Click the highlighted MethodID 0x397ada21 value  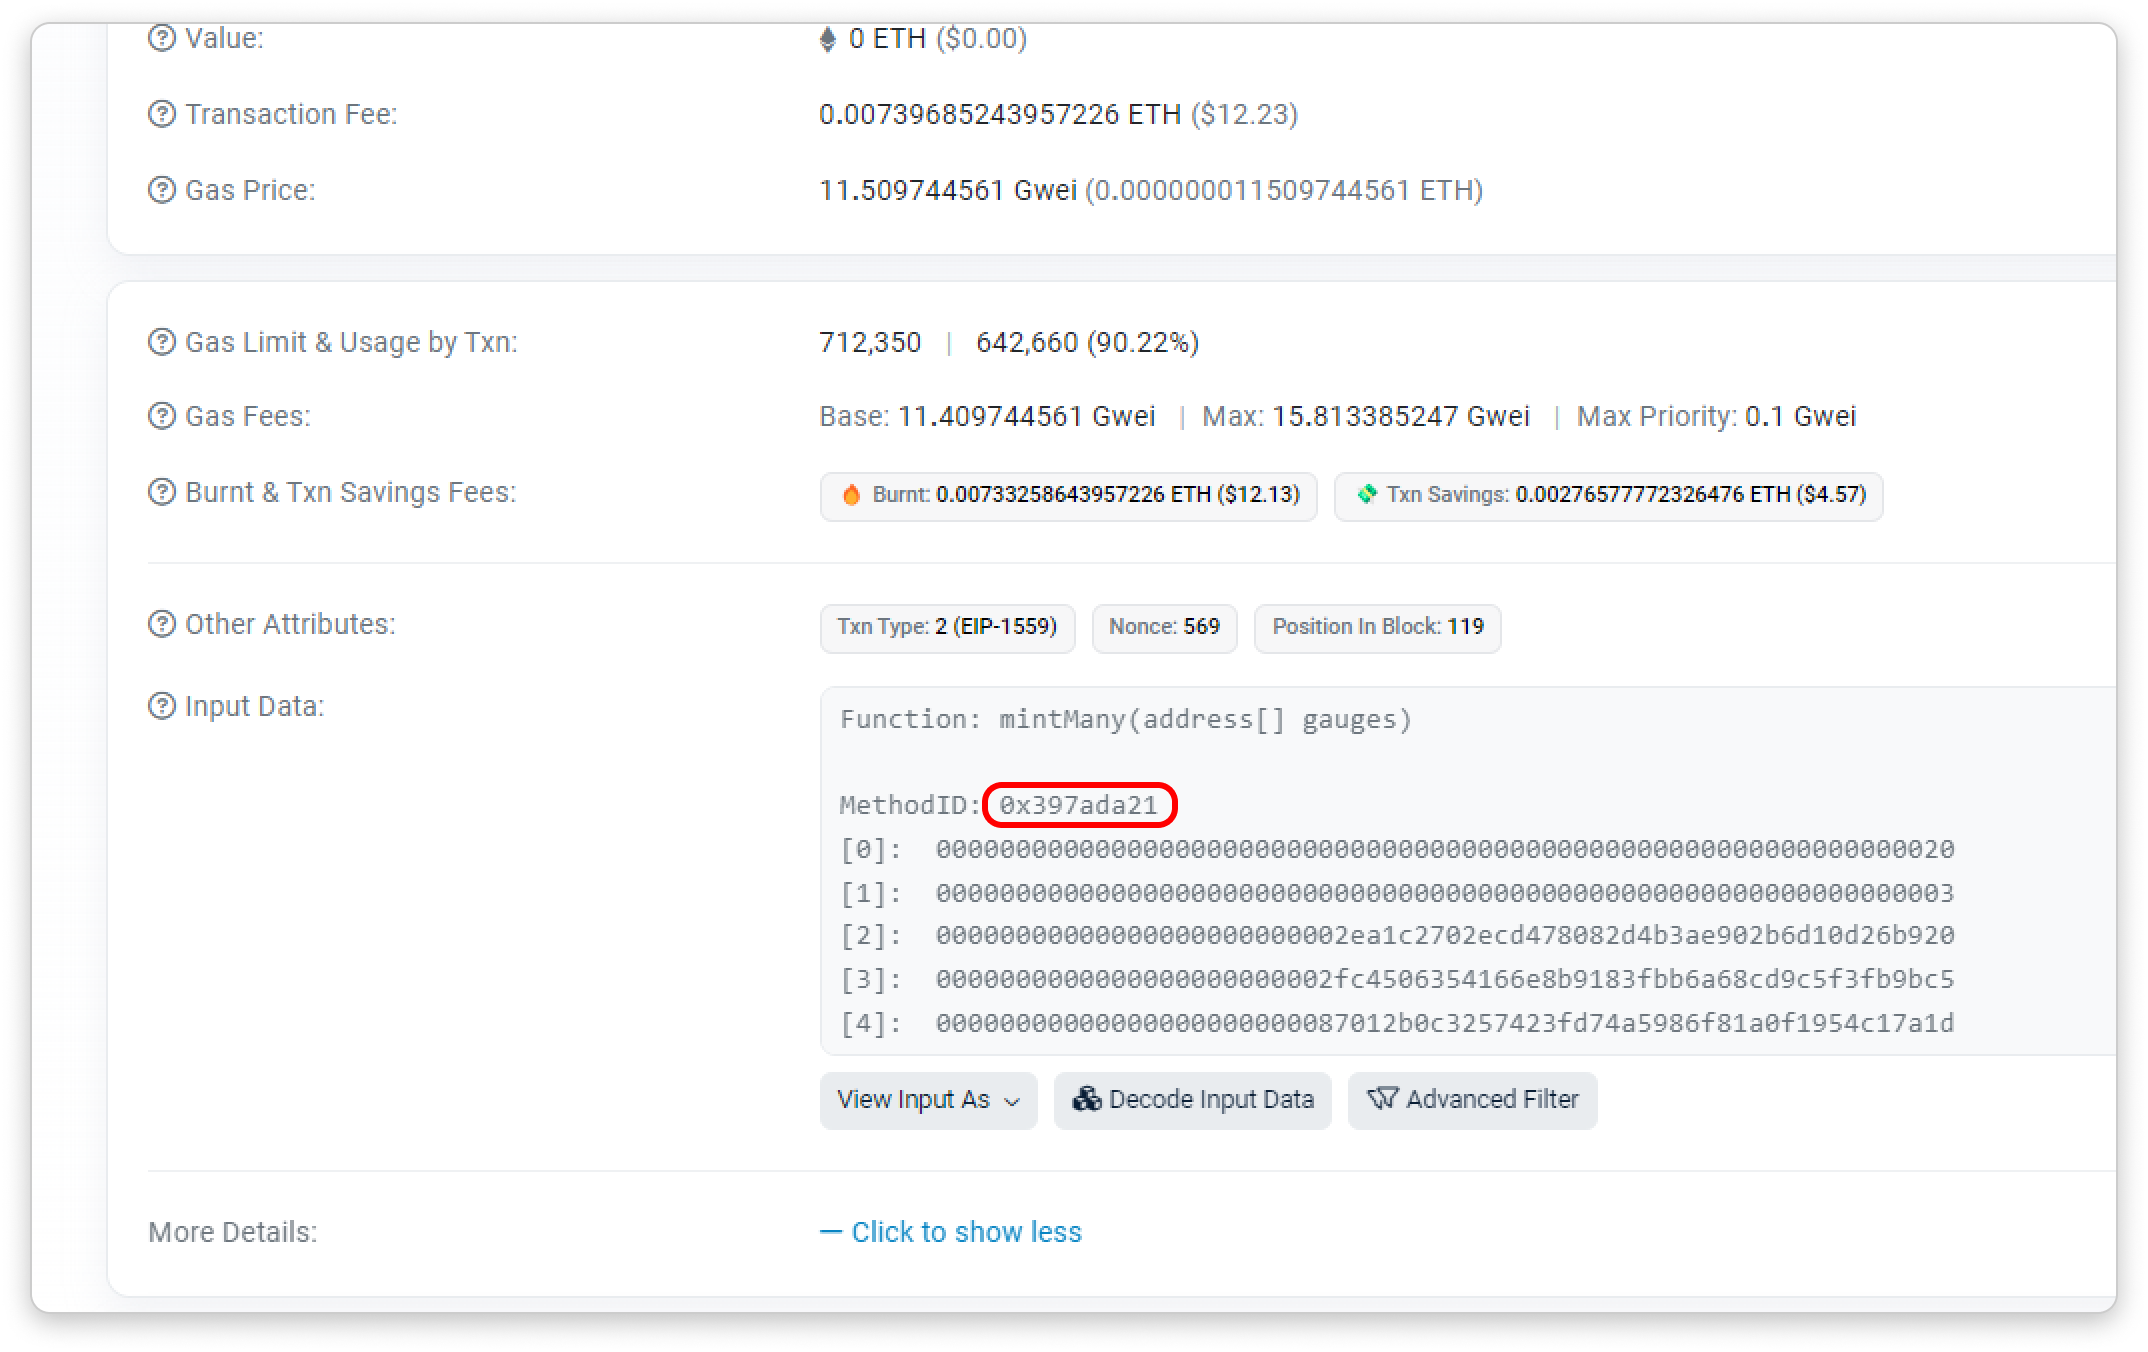pyautogui.click(x=1079, y=805)
